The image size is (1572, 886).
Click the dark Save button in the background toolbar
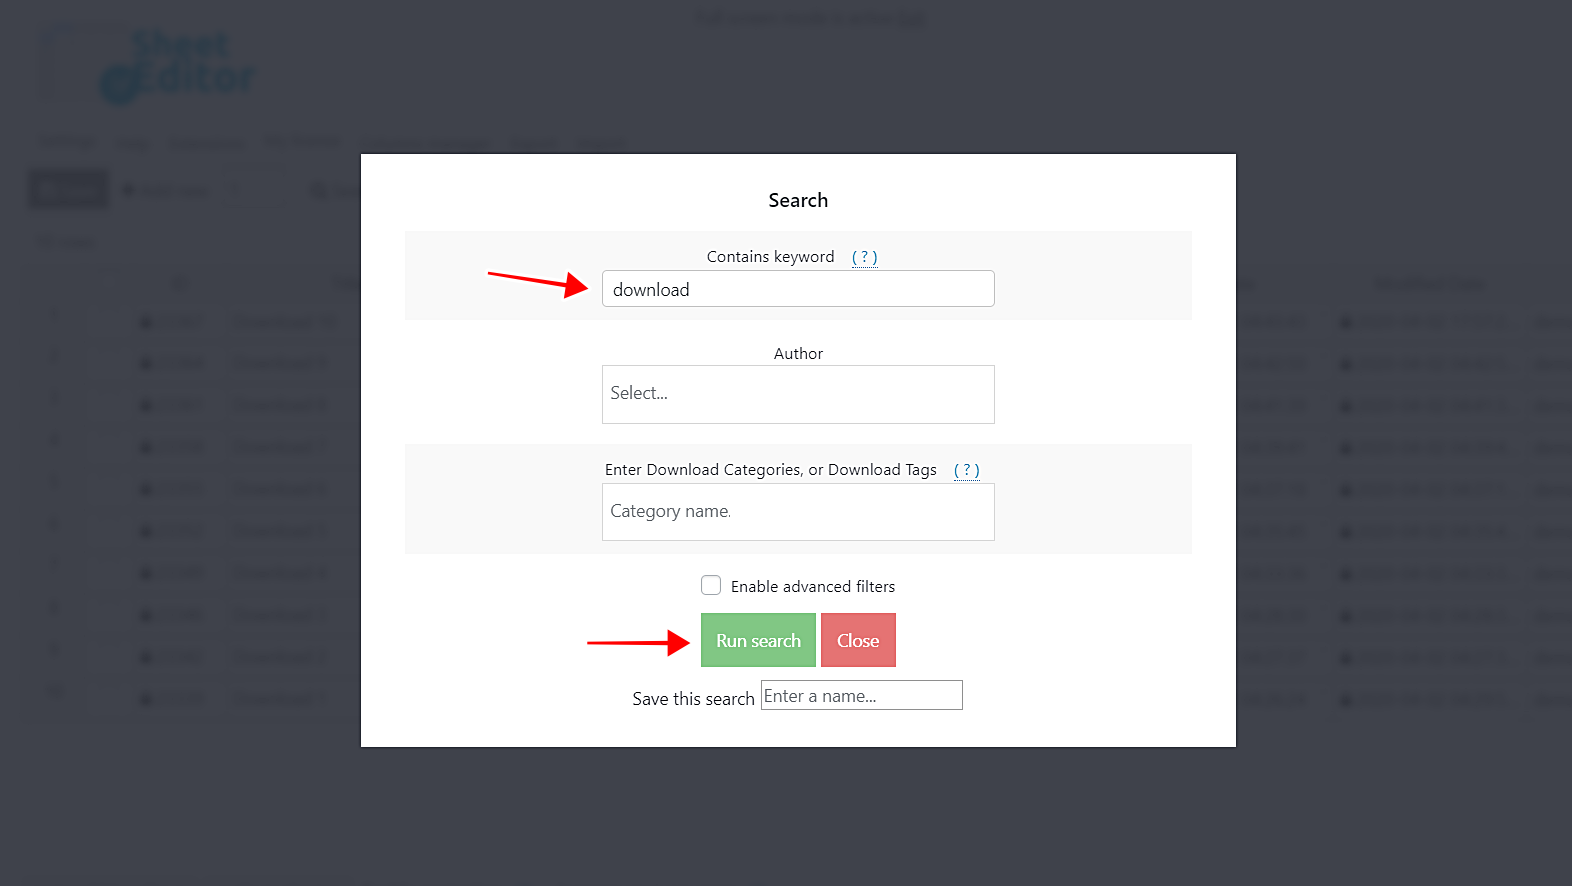tap(67, 189)
